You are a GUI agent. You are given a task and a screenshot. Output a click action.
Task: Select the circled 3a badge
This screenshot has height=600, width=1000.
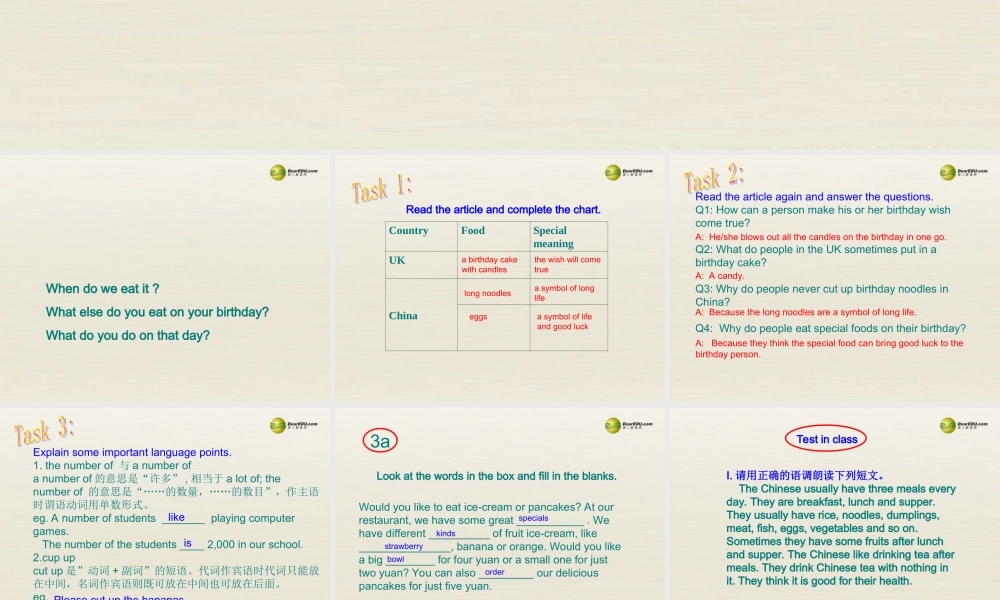pos(380,440)
